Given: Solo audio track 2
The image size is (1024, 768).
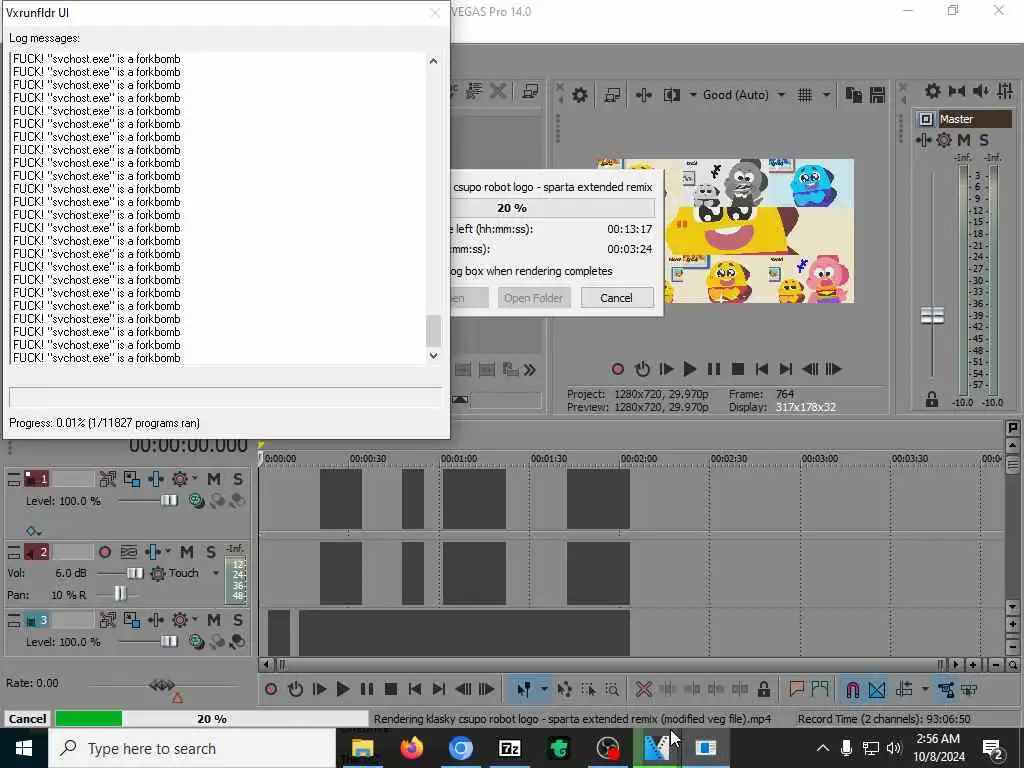Looking at the screenshot, I should pos(210,552).
